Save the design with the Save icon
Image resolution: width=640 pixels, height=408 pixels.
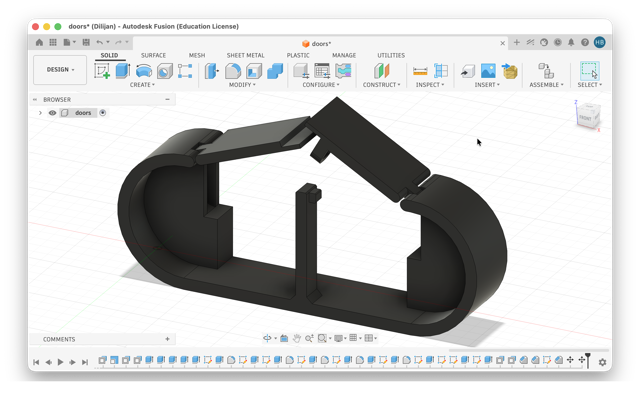pos(86,42)
